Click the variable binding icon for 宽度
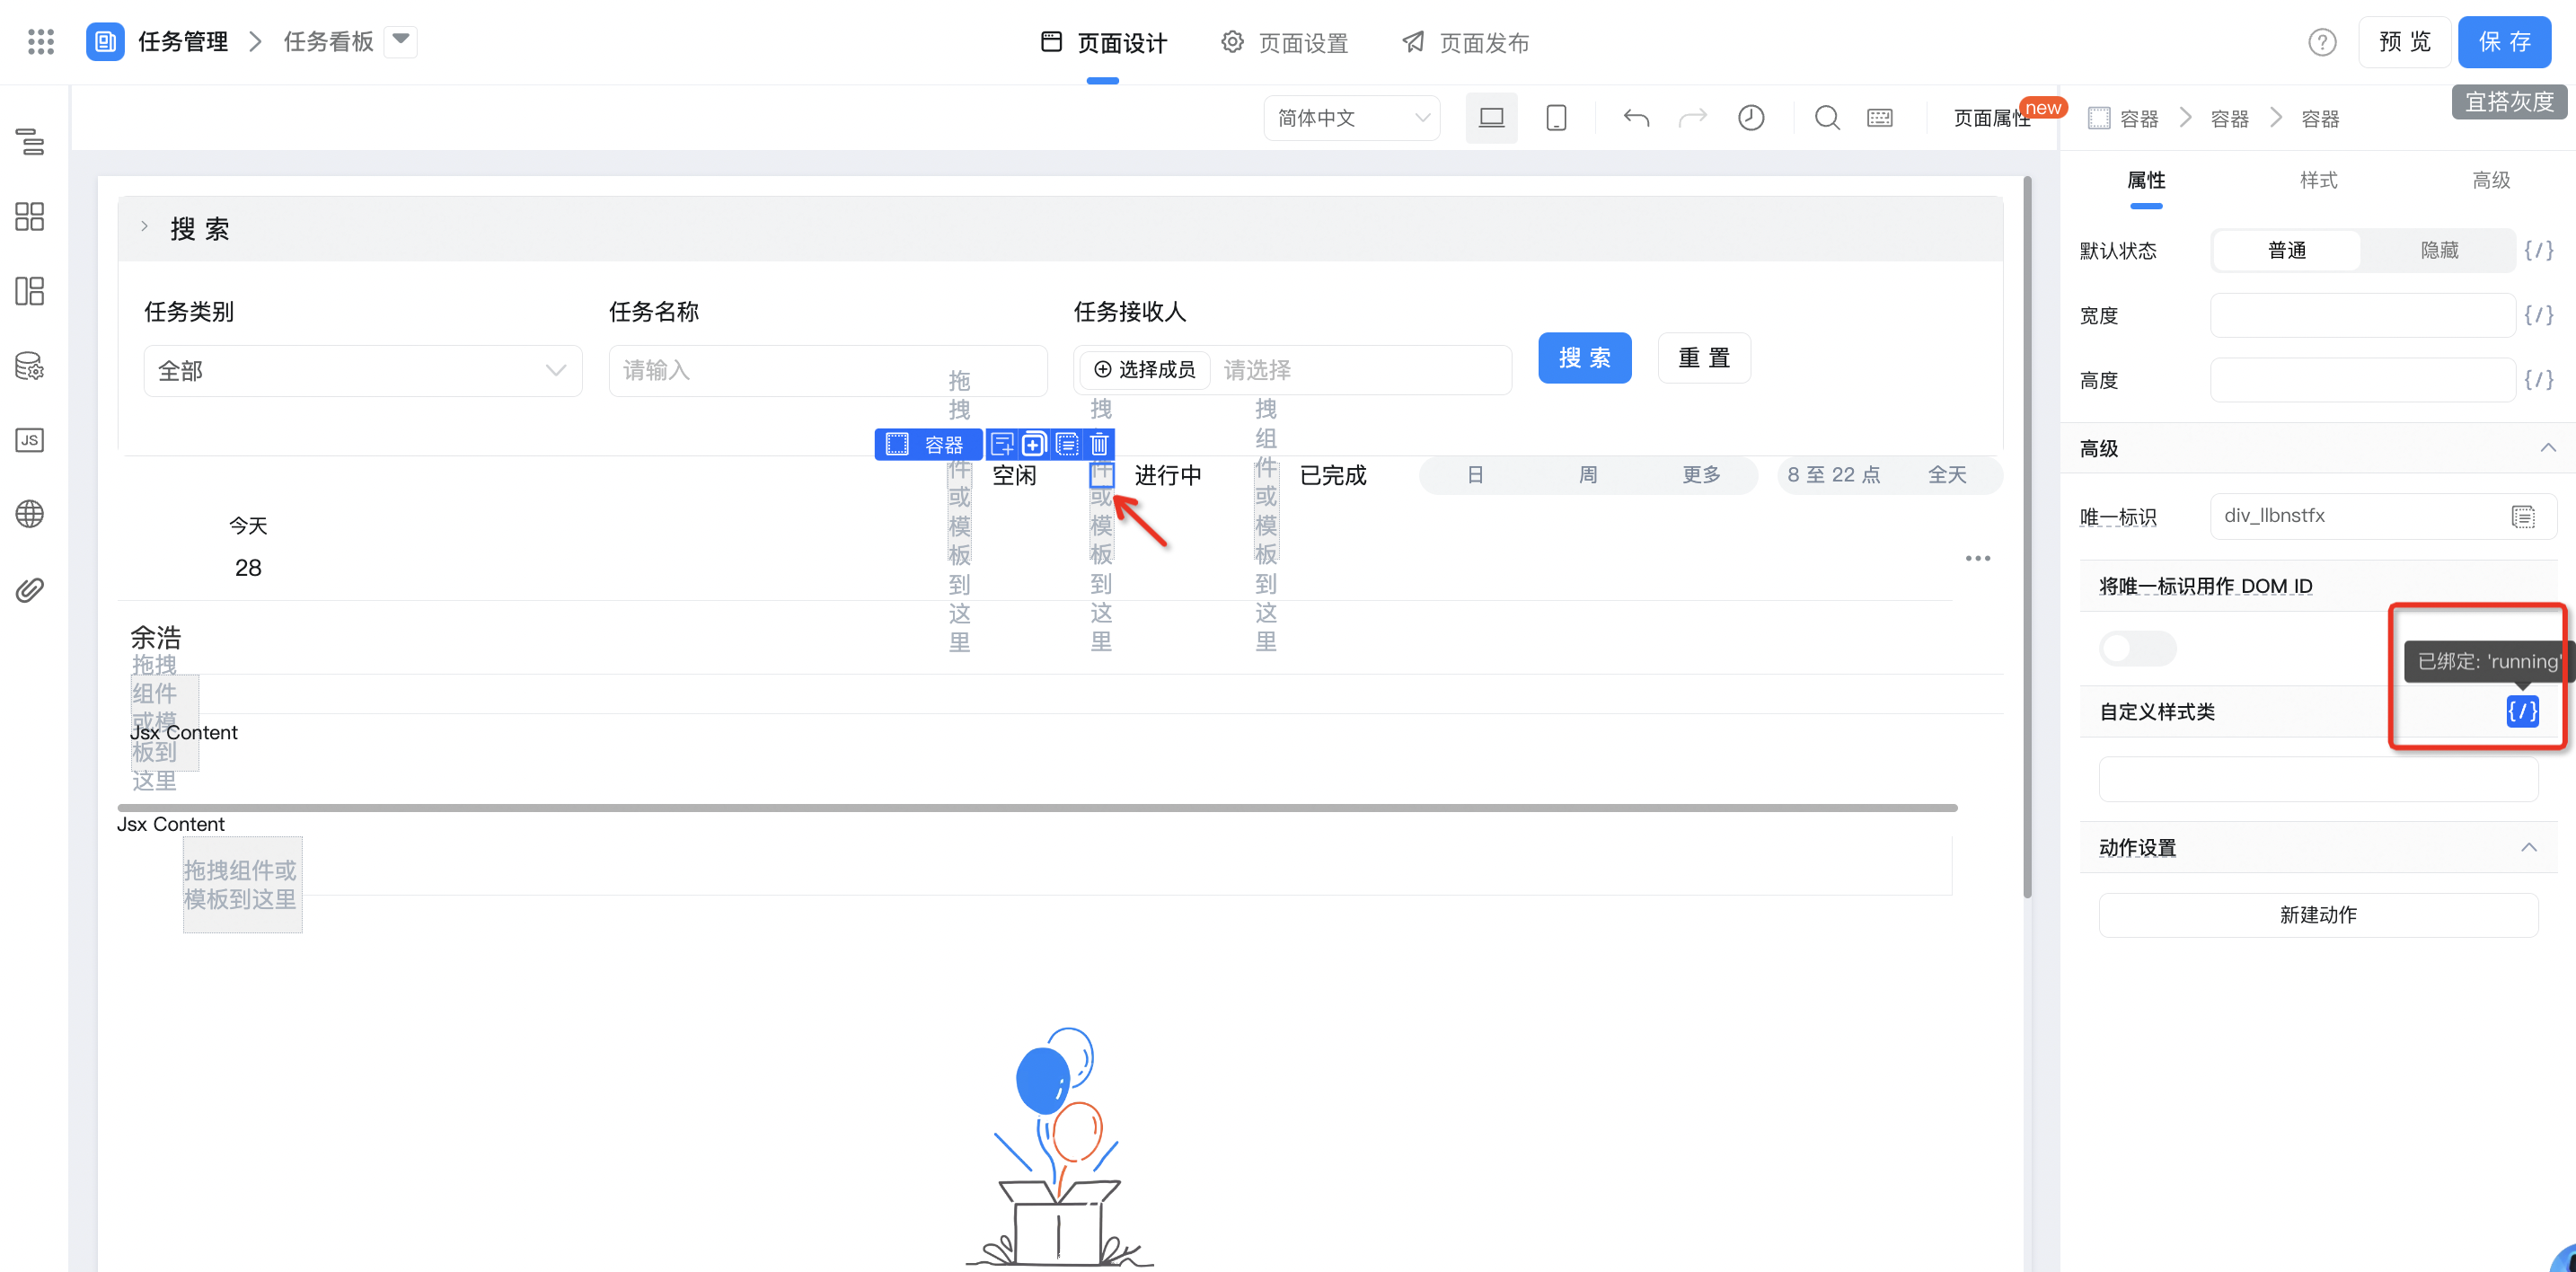Screen dimensions: 2576x1272 pyautogui.click(x=2538, y=315)
